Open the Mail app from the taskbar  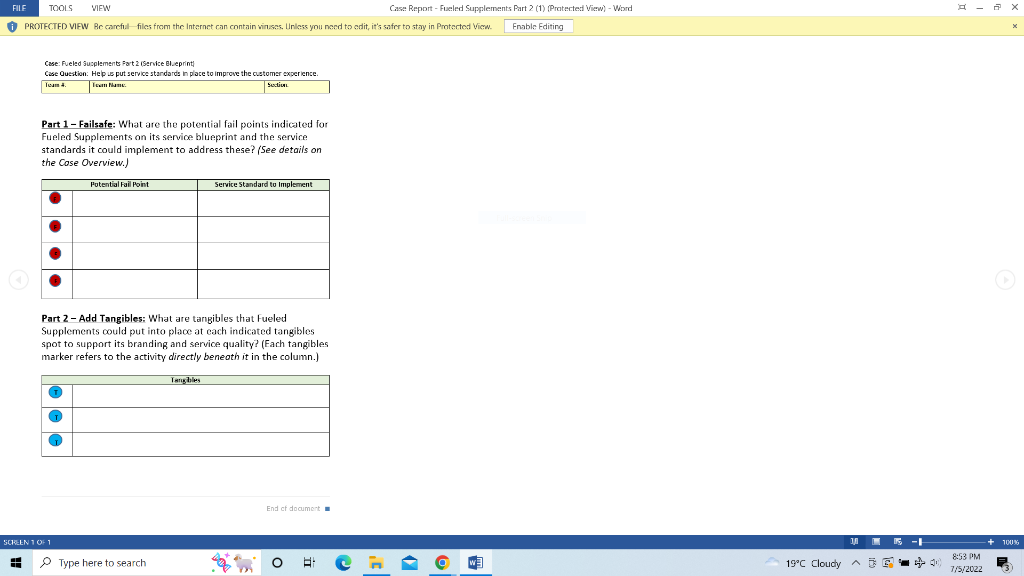pos(409,562)
